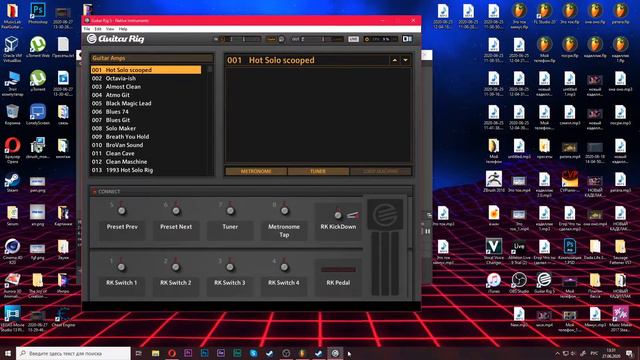Viewport: 640px width, 360px height.
Task: Open the METRONOME tab
Action: click(256, 171)
